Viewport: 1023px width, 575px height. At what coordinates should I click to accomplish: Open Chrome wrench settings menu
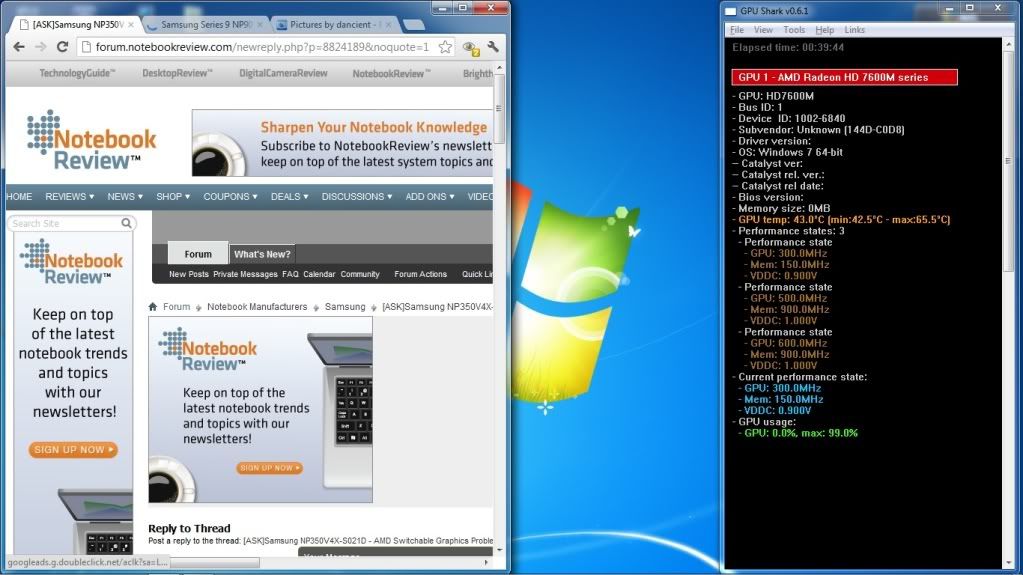493,47
